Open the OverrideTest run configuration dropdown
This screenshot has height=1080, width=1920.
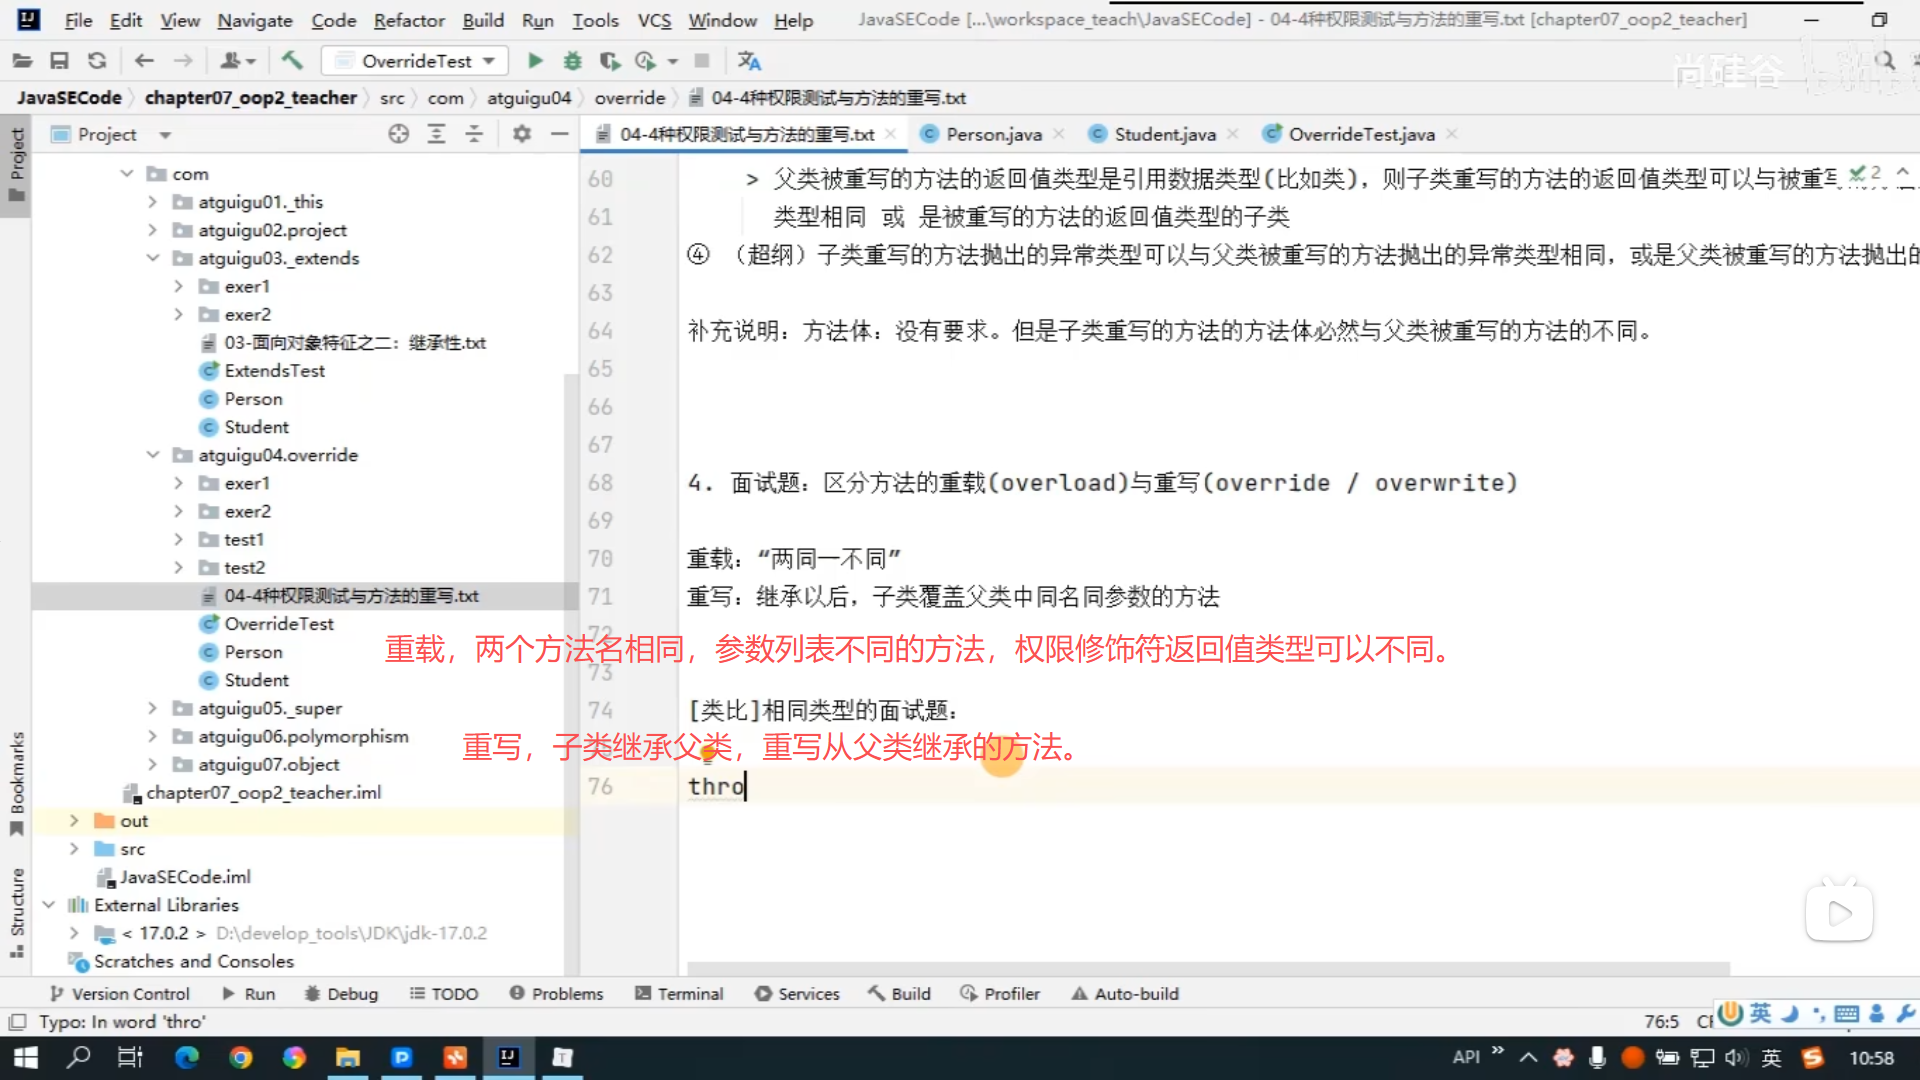pyautogui.click(x=415, y=61)
